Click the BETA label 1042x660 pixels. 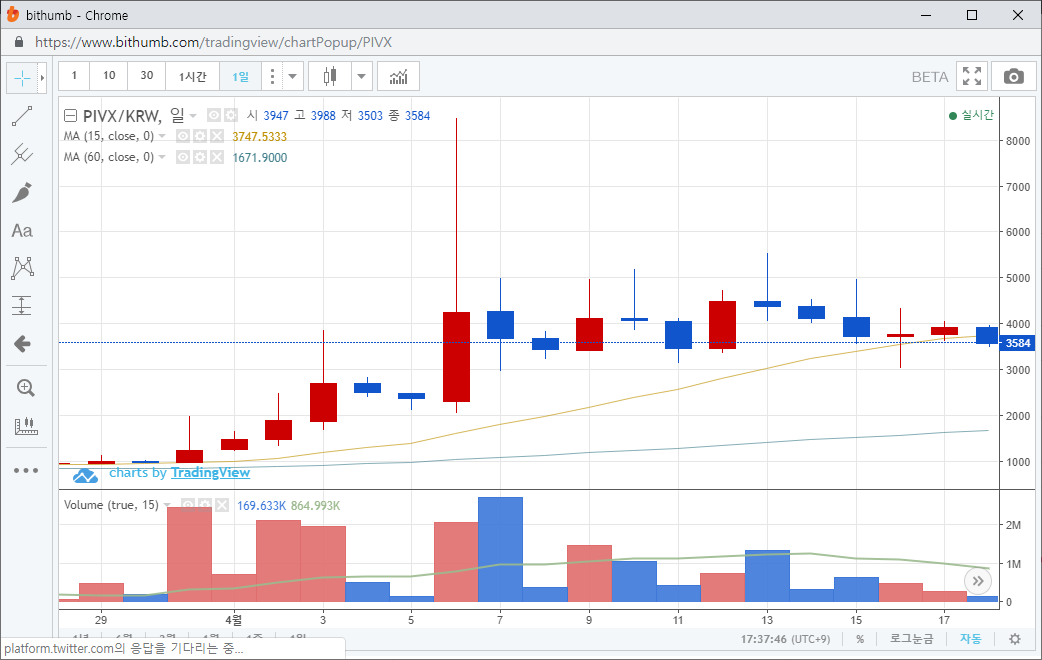click(930, 77)
